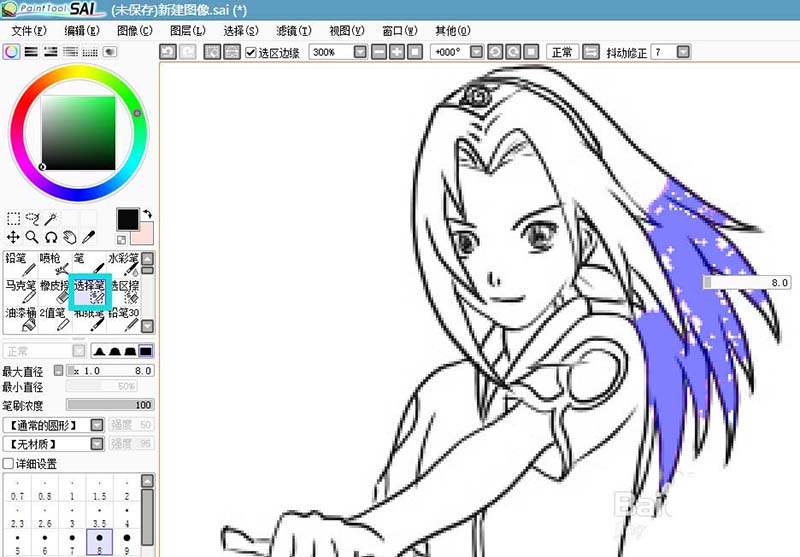Open the +000° rotation angle dropdown

476,52
